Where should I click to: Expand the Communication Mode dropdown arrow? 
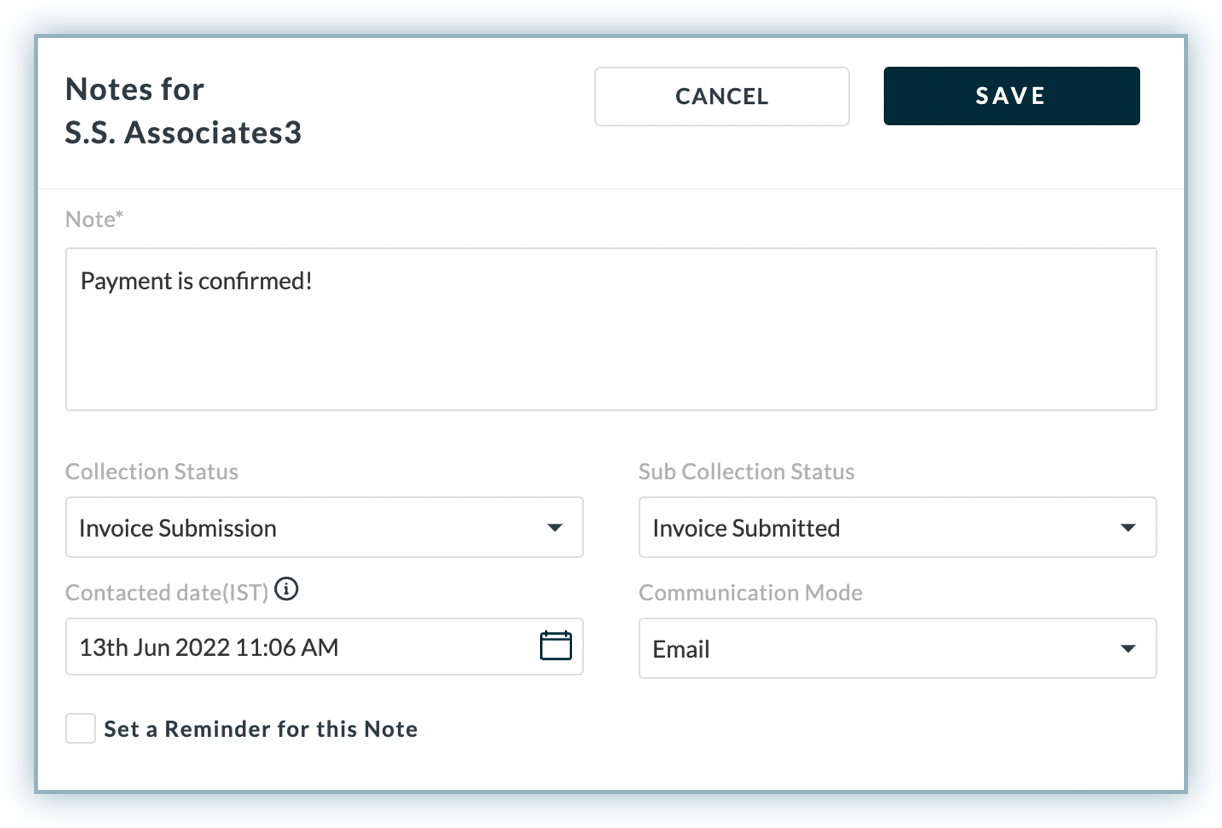tap(1128, 649)
